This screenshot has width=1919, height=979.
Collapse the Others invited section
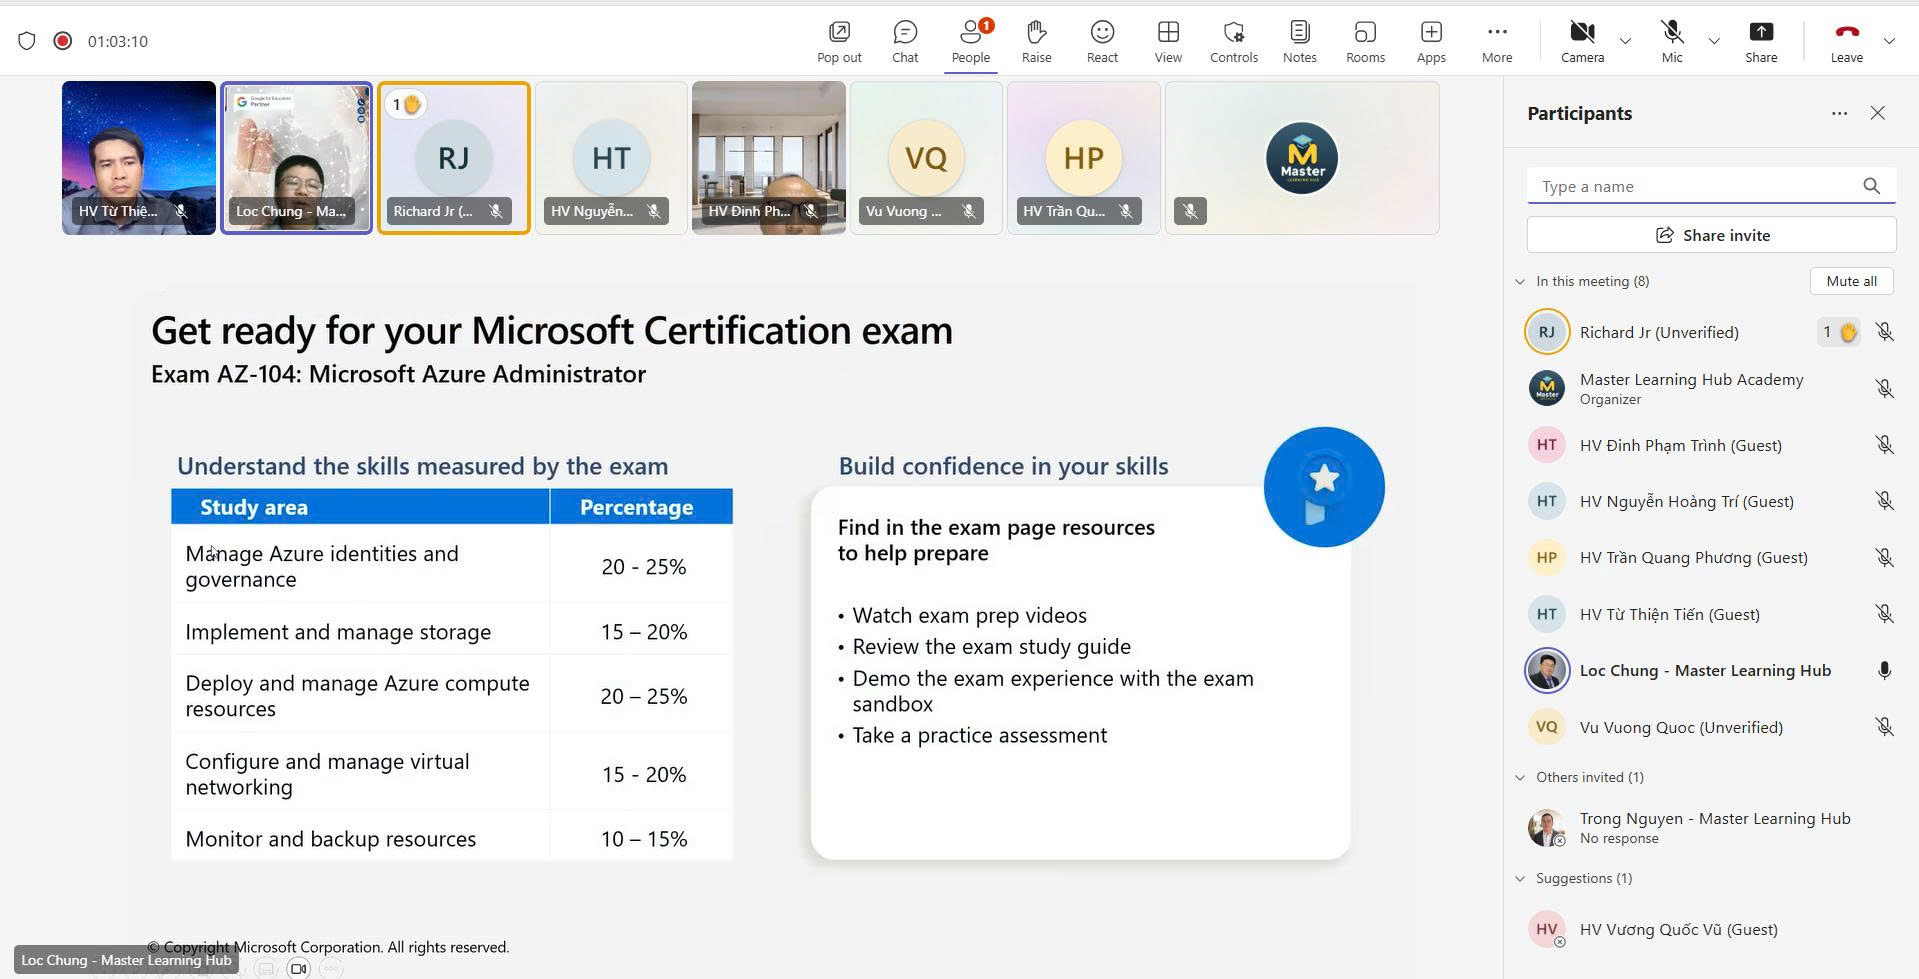pos(1520,778)
